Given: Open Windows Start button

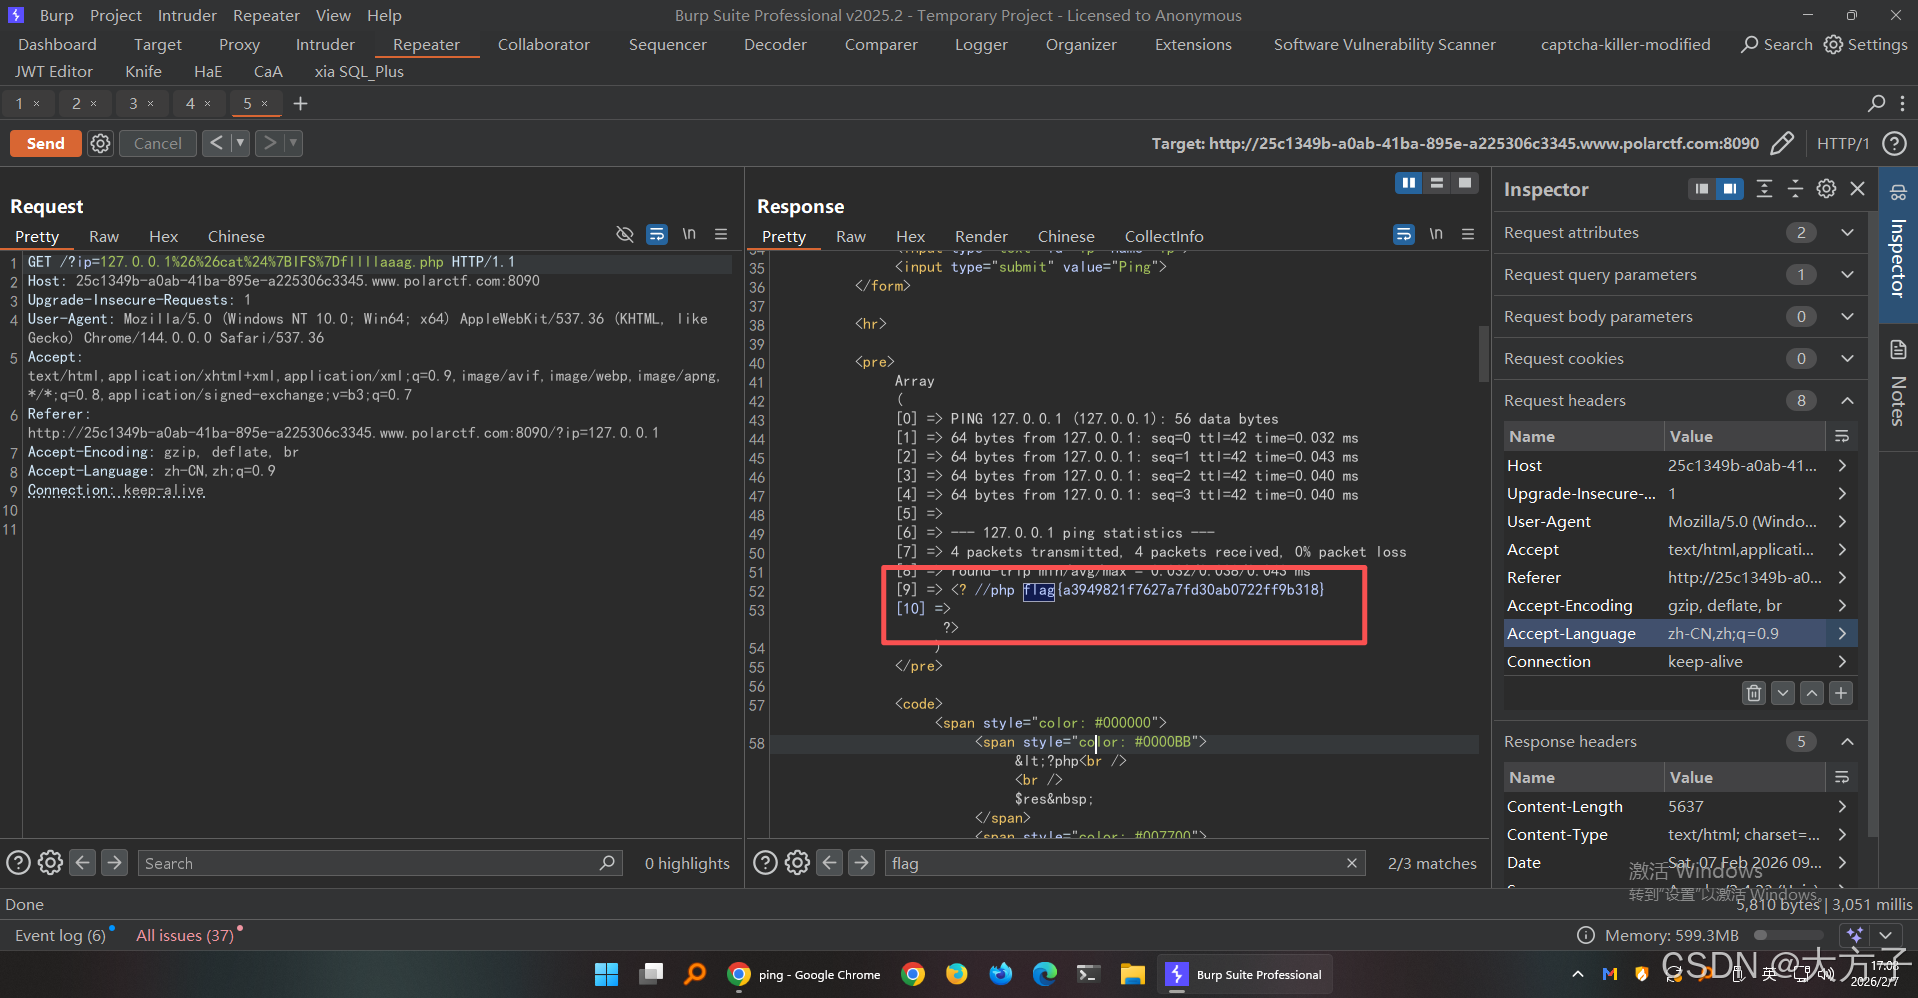Looking at the screenshot, I should [x=606, y=974].
